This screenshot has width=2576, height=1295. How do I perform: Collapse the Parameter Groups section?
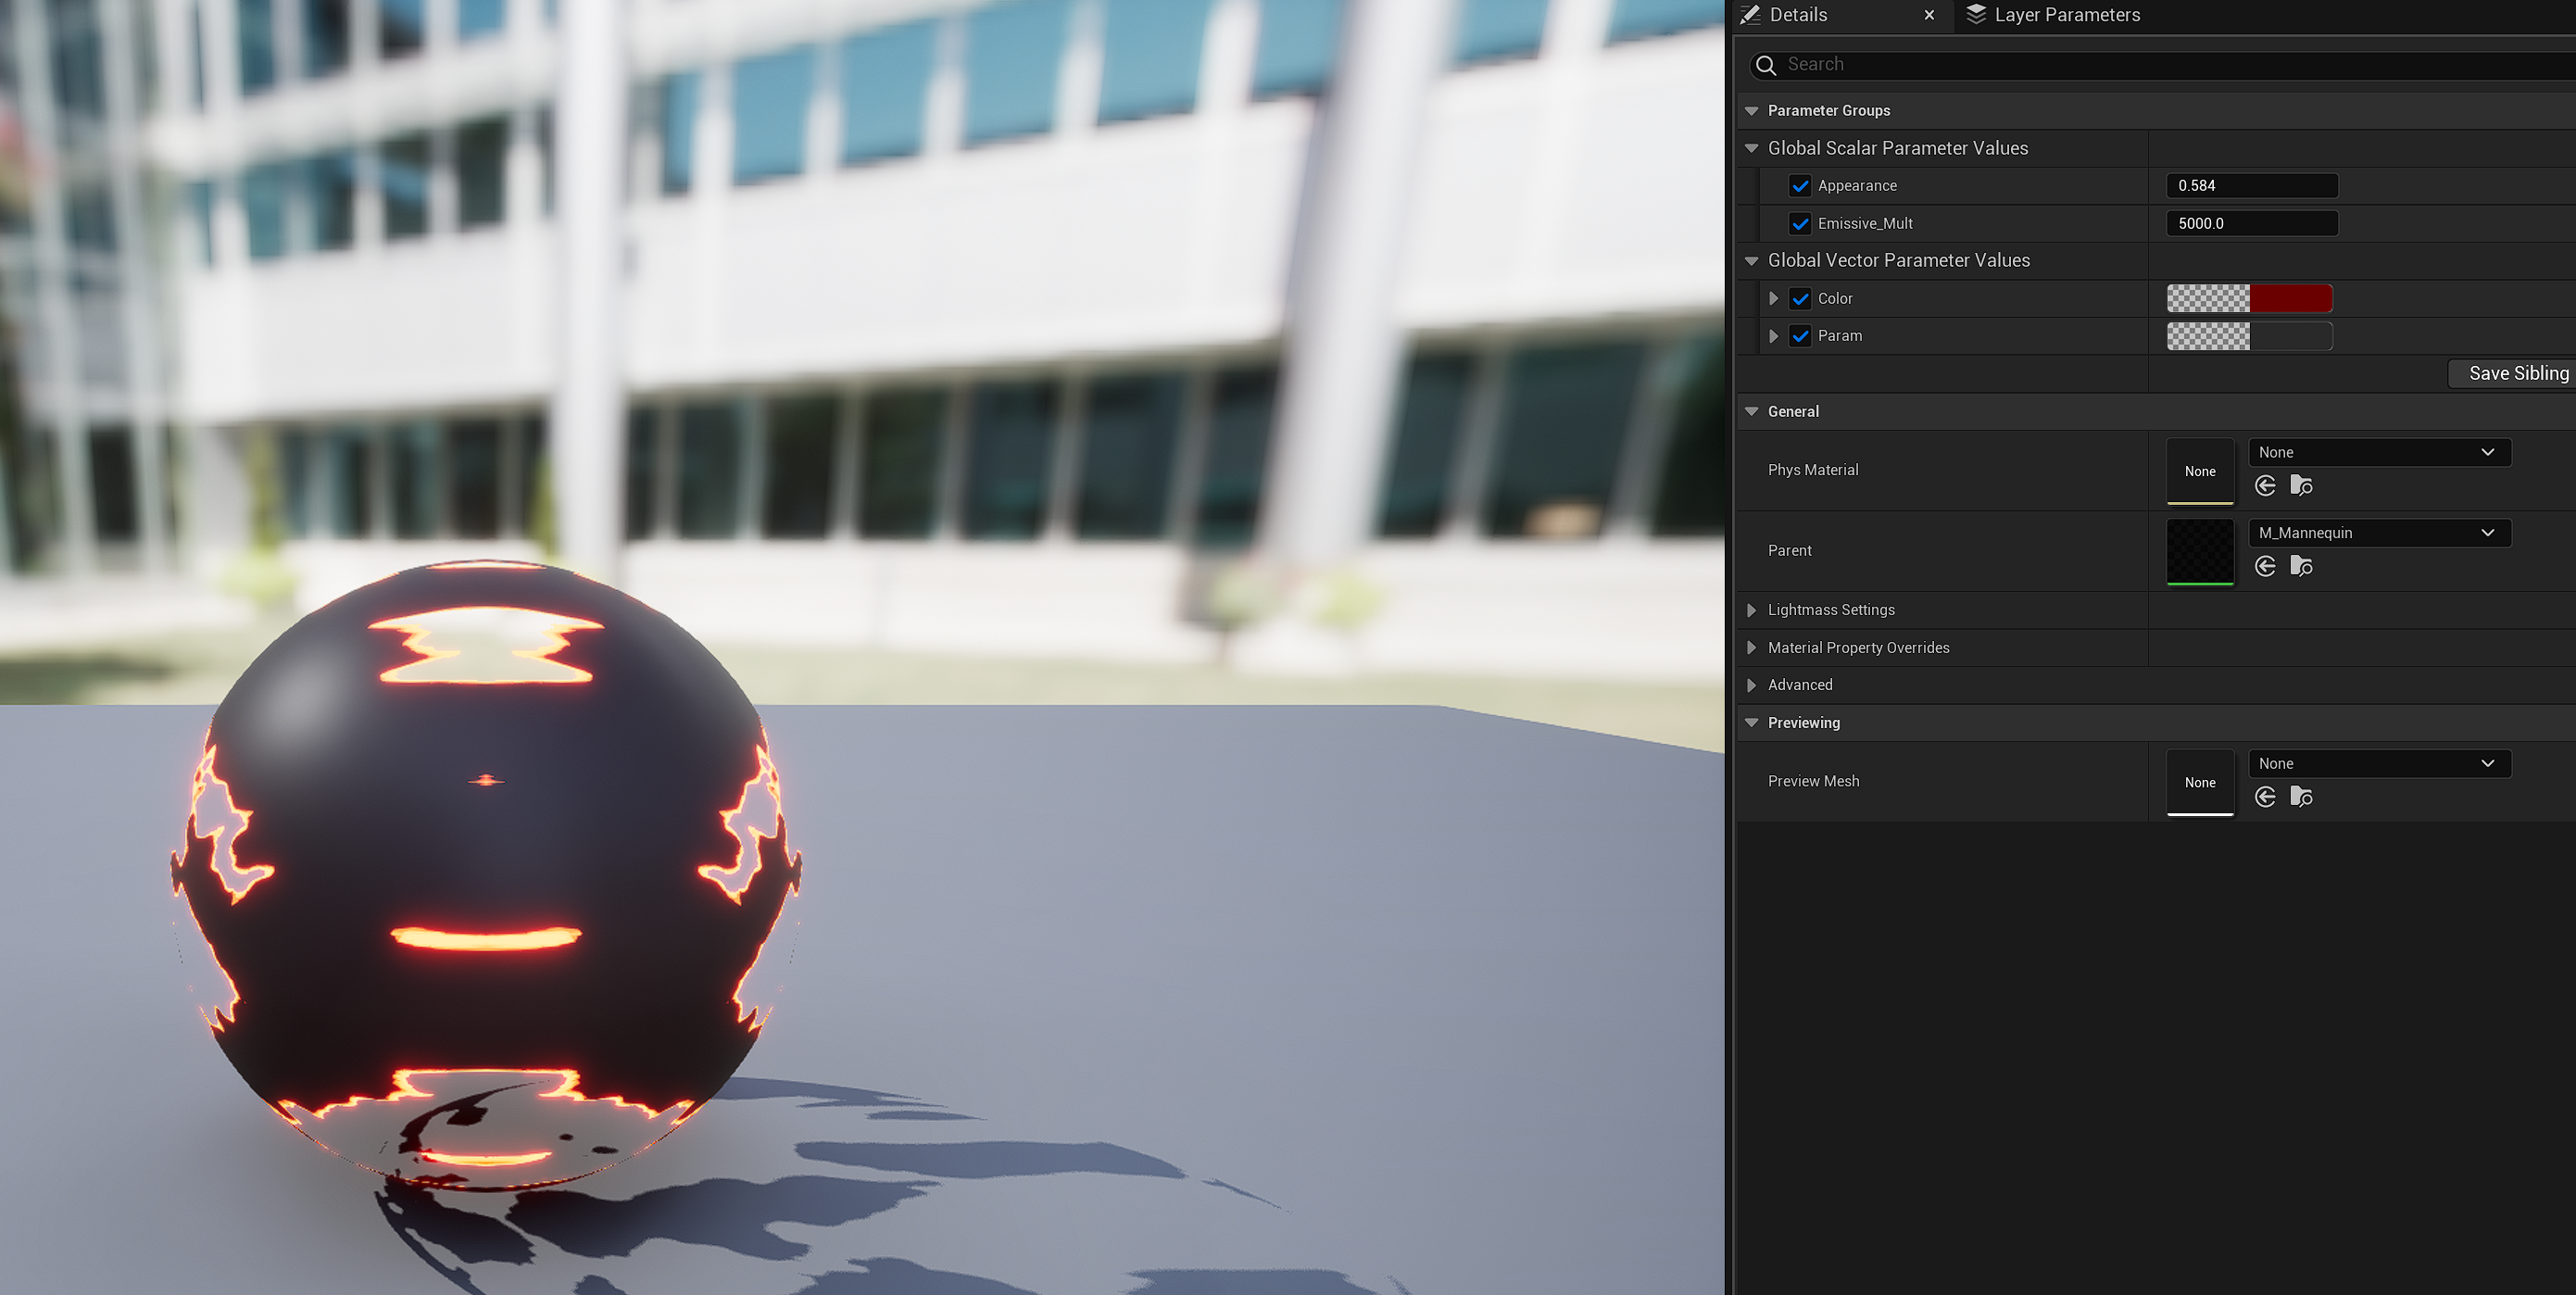1751,111
